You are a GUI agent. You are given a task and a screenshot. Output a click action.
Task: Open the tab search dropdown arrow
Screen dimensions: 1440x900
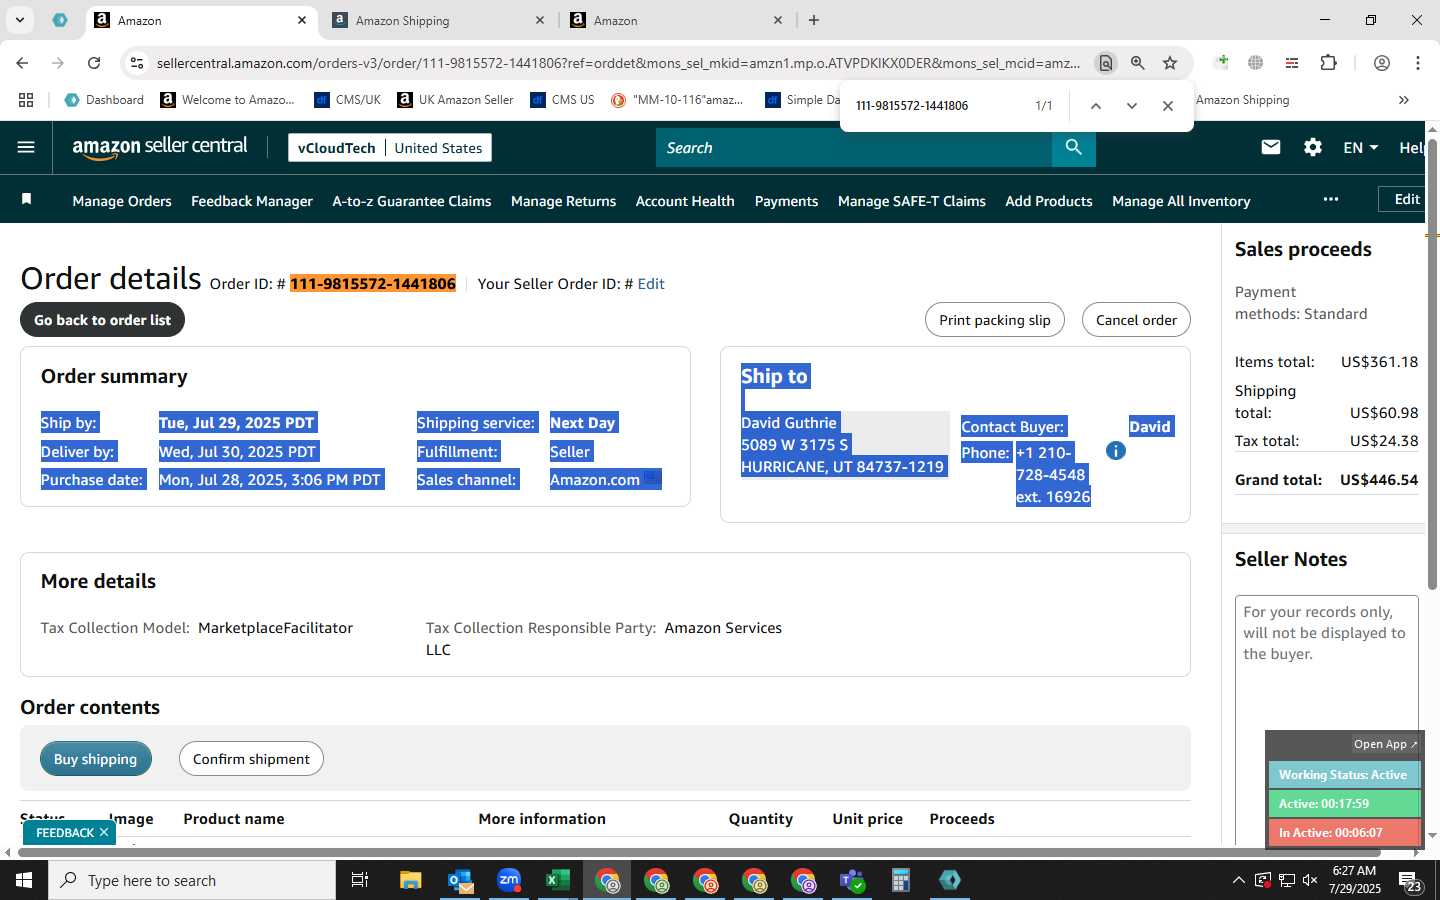[x=19, y=20]
